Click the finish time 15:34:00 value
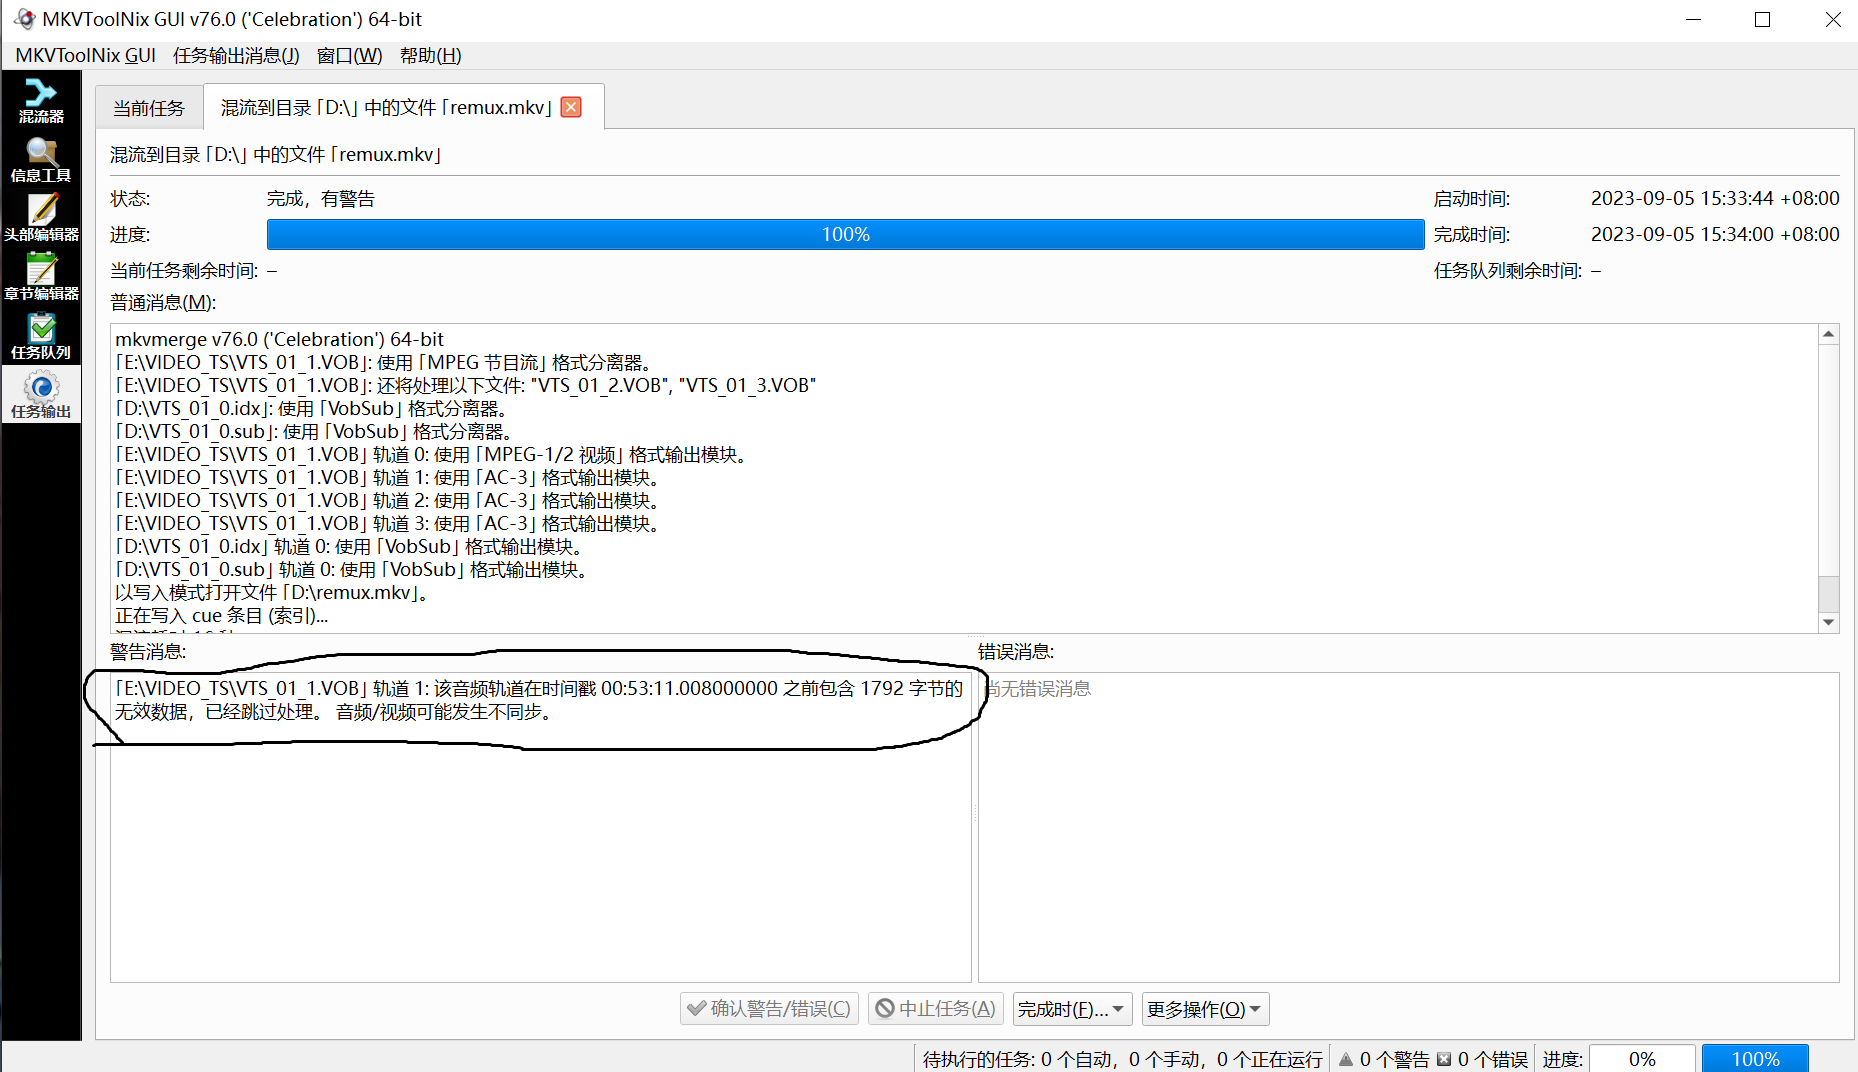Screen dimensions: 1858x1072 1715,234
